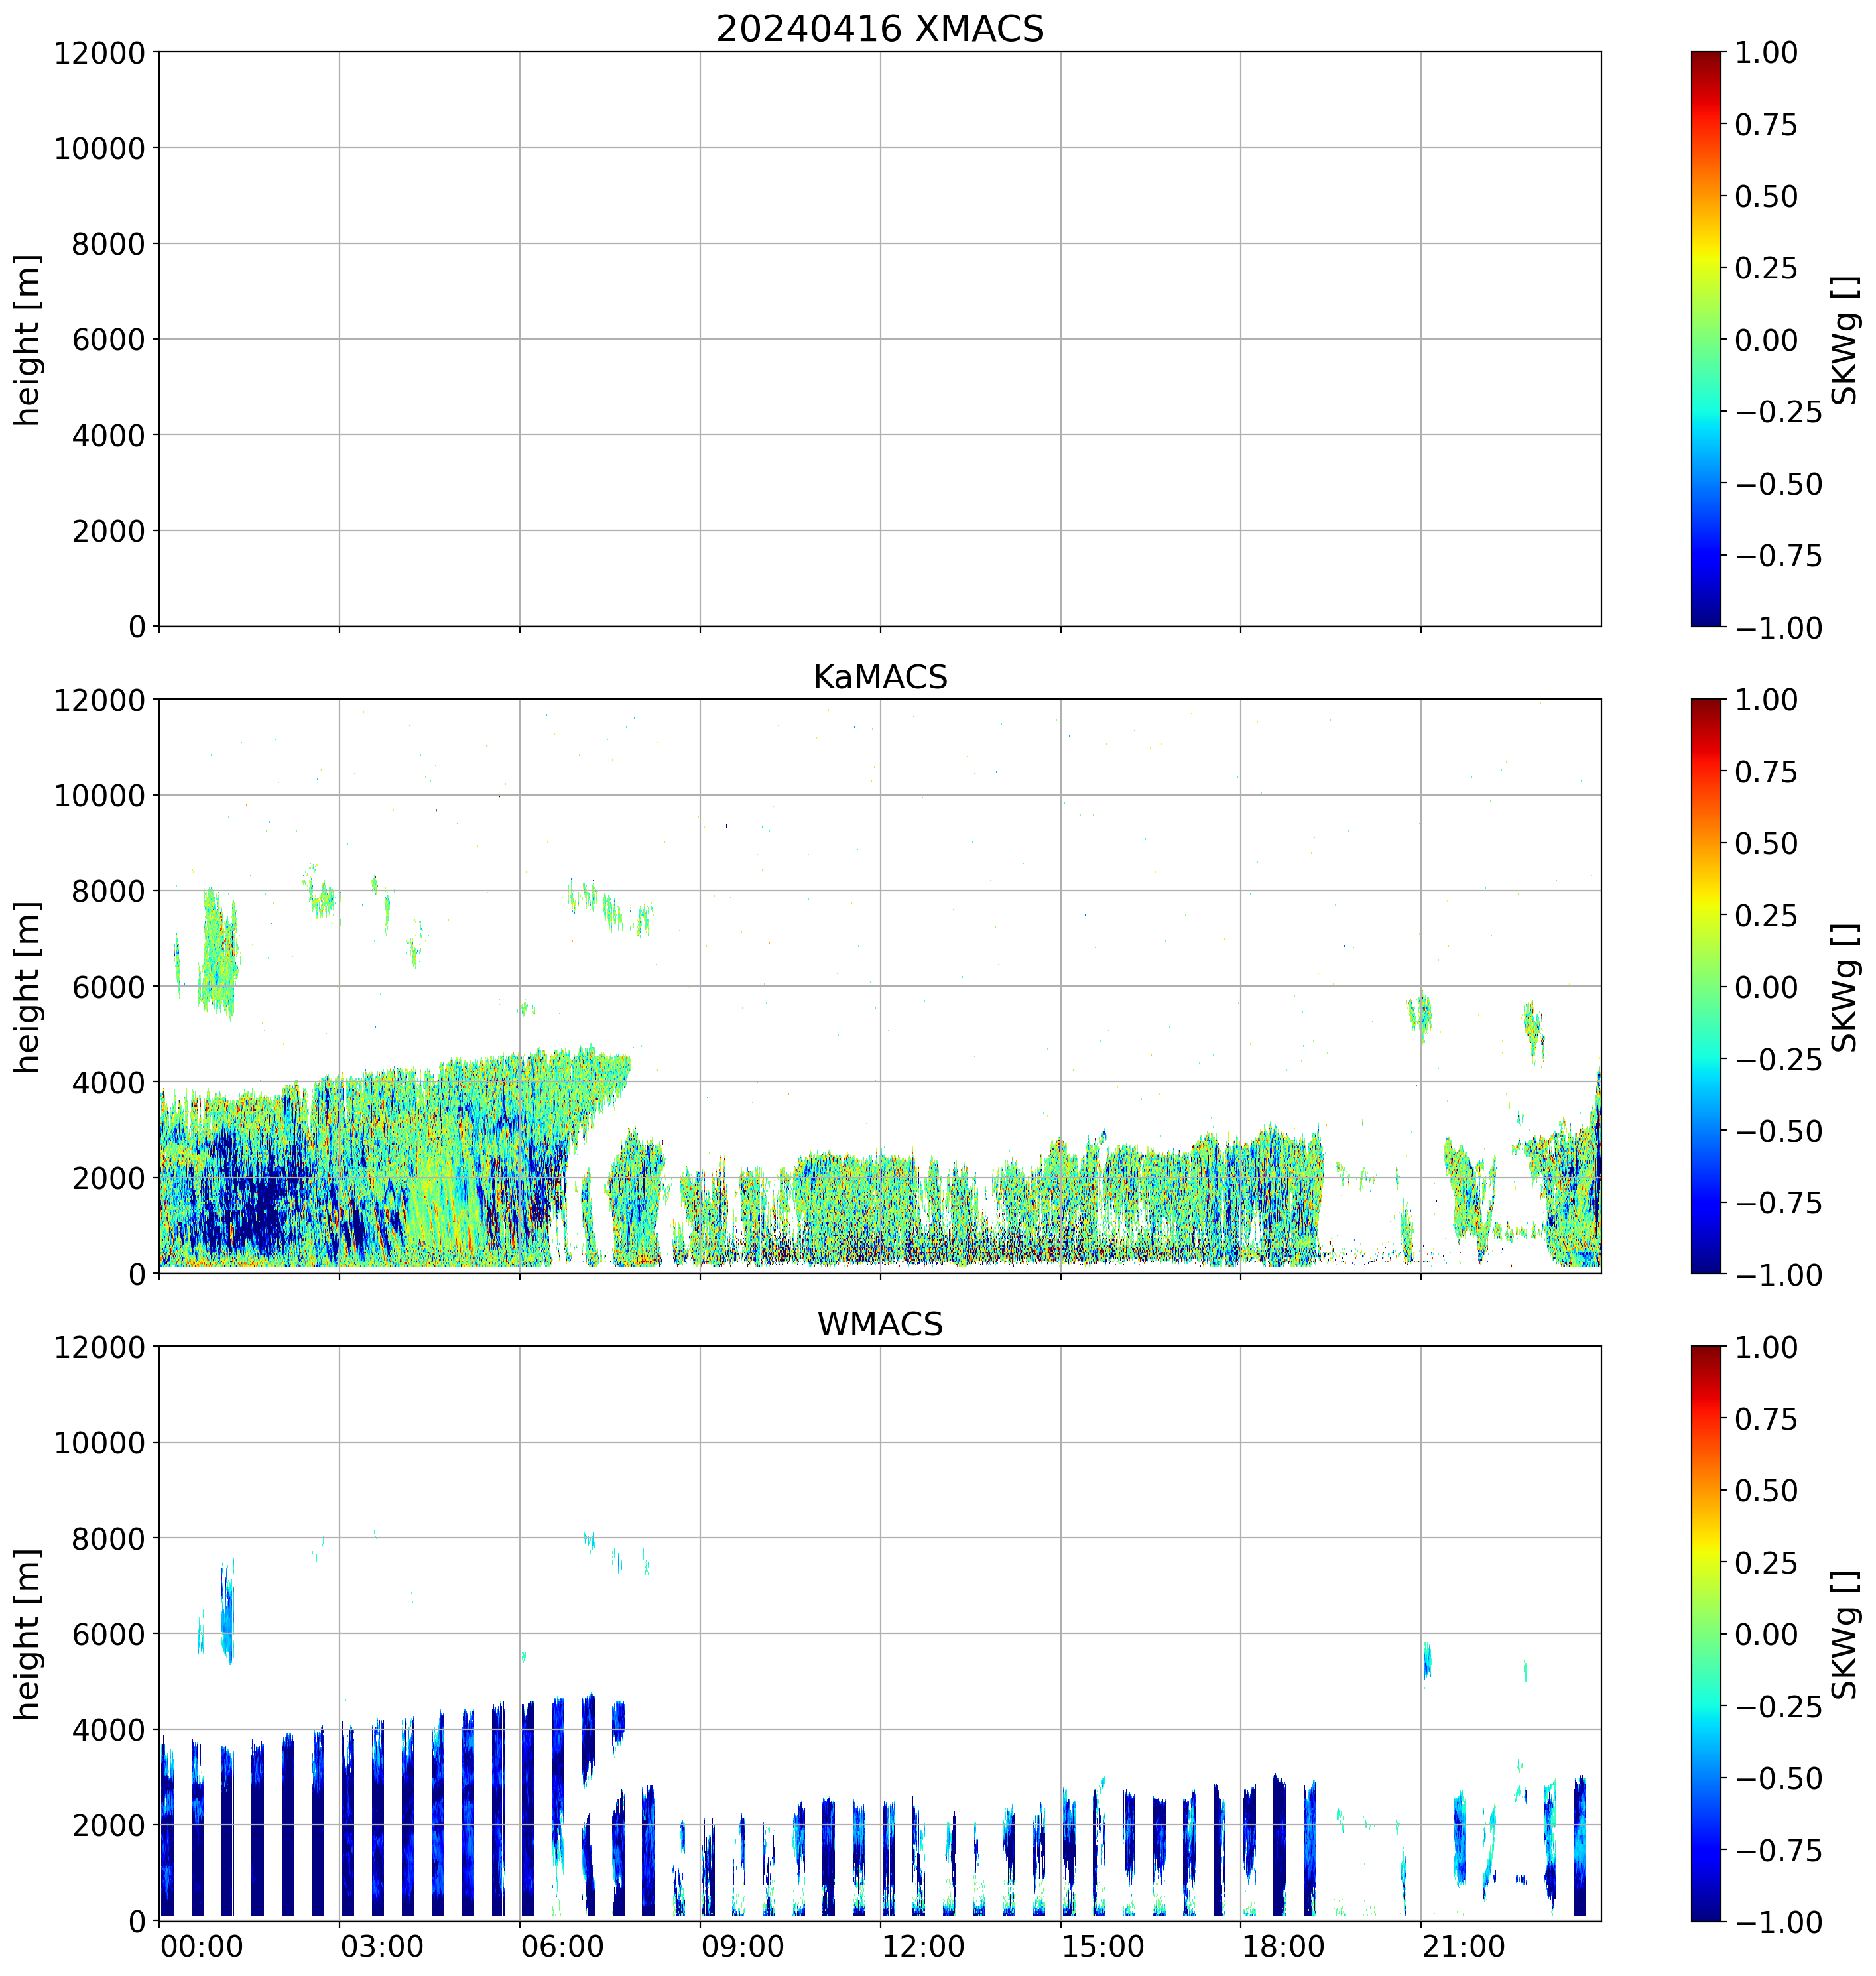Click the 09:00 time axis label
Viewport: 1876px width, 1976px height.
[742, 1947]
